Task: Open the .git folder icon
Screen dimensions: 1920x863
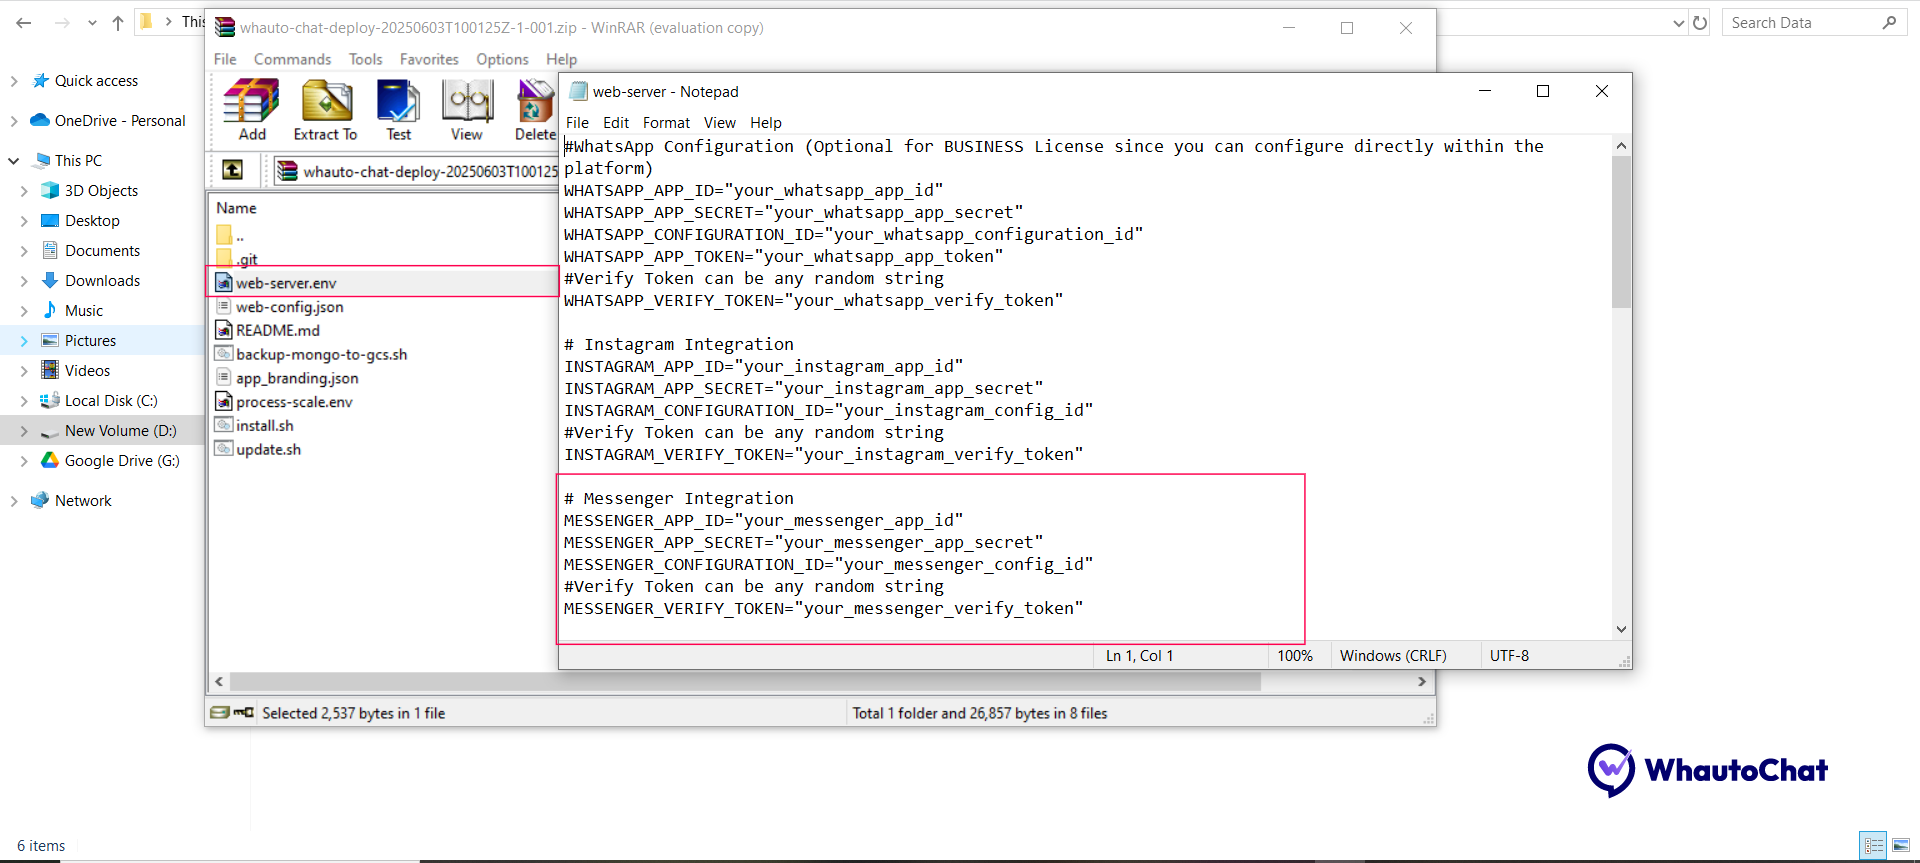Action: 224,258
